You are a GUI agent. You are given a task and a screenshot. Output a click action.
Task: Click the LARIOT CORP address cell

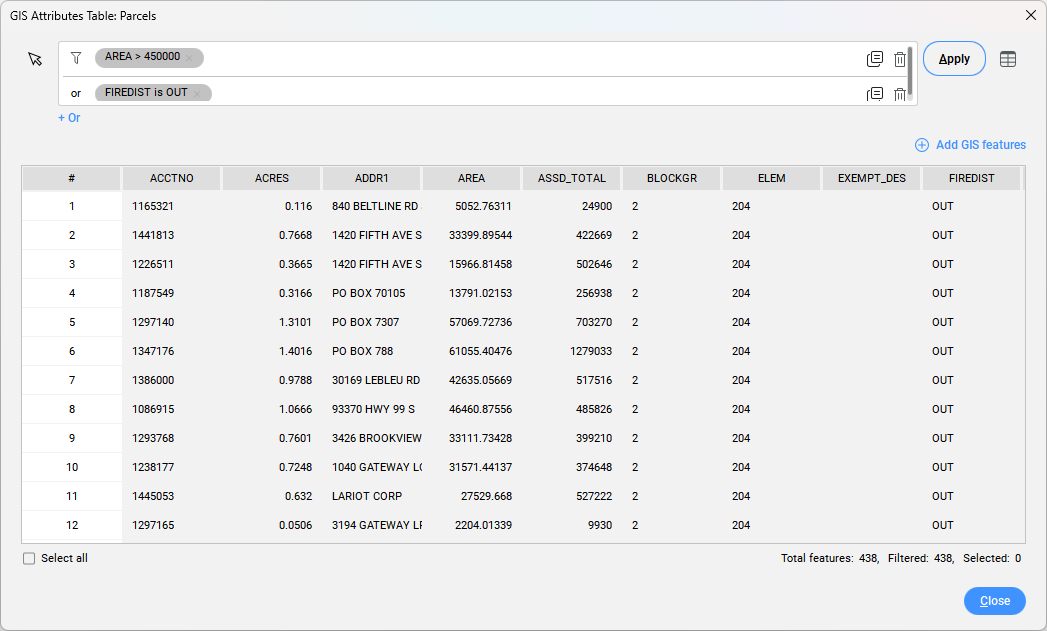point(372,496)
